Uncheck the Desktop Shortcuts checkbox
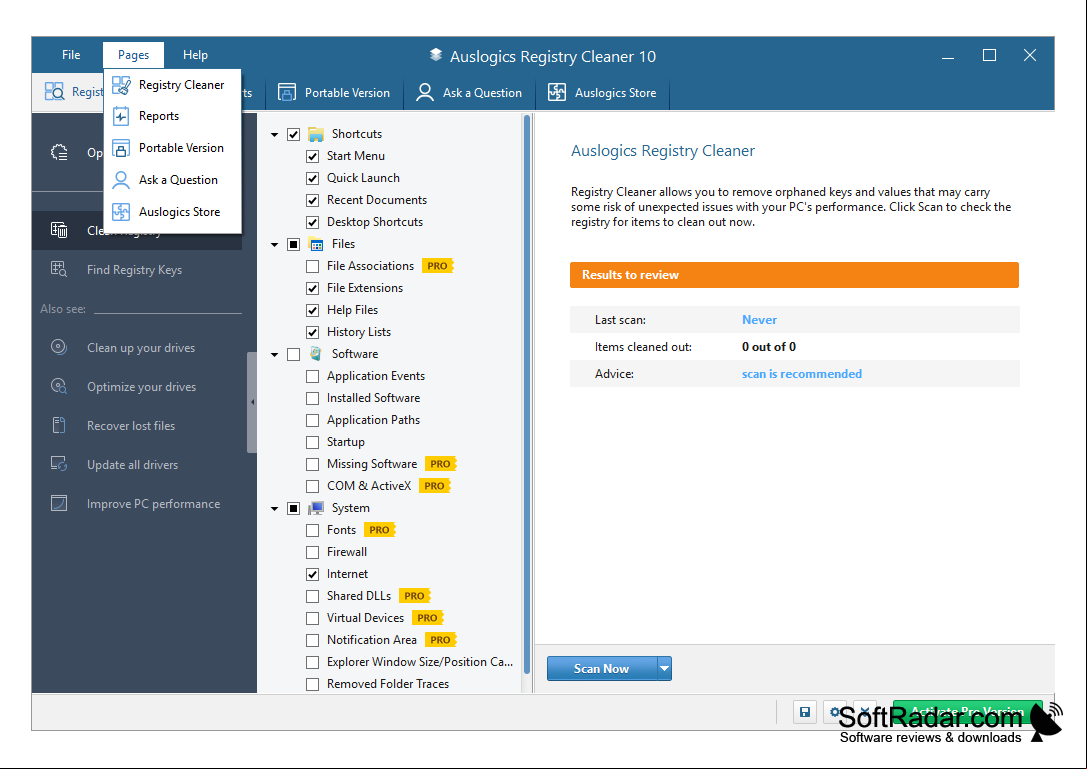Image resolution: width=1087 pixels, height=769 pixels. click(313, 223)
